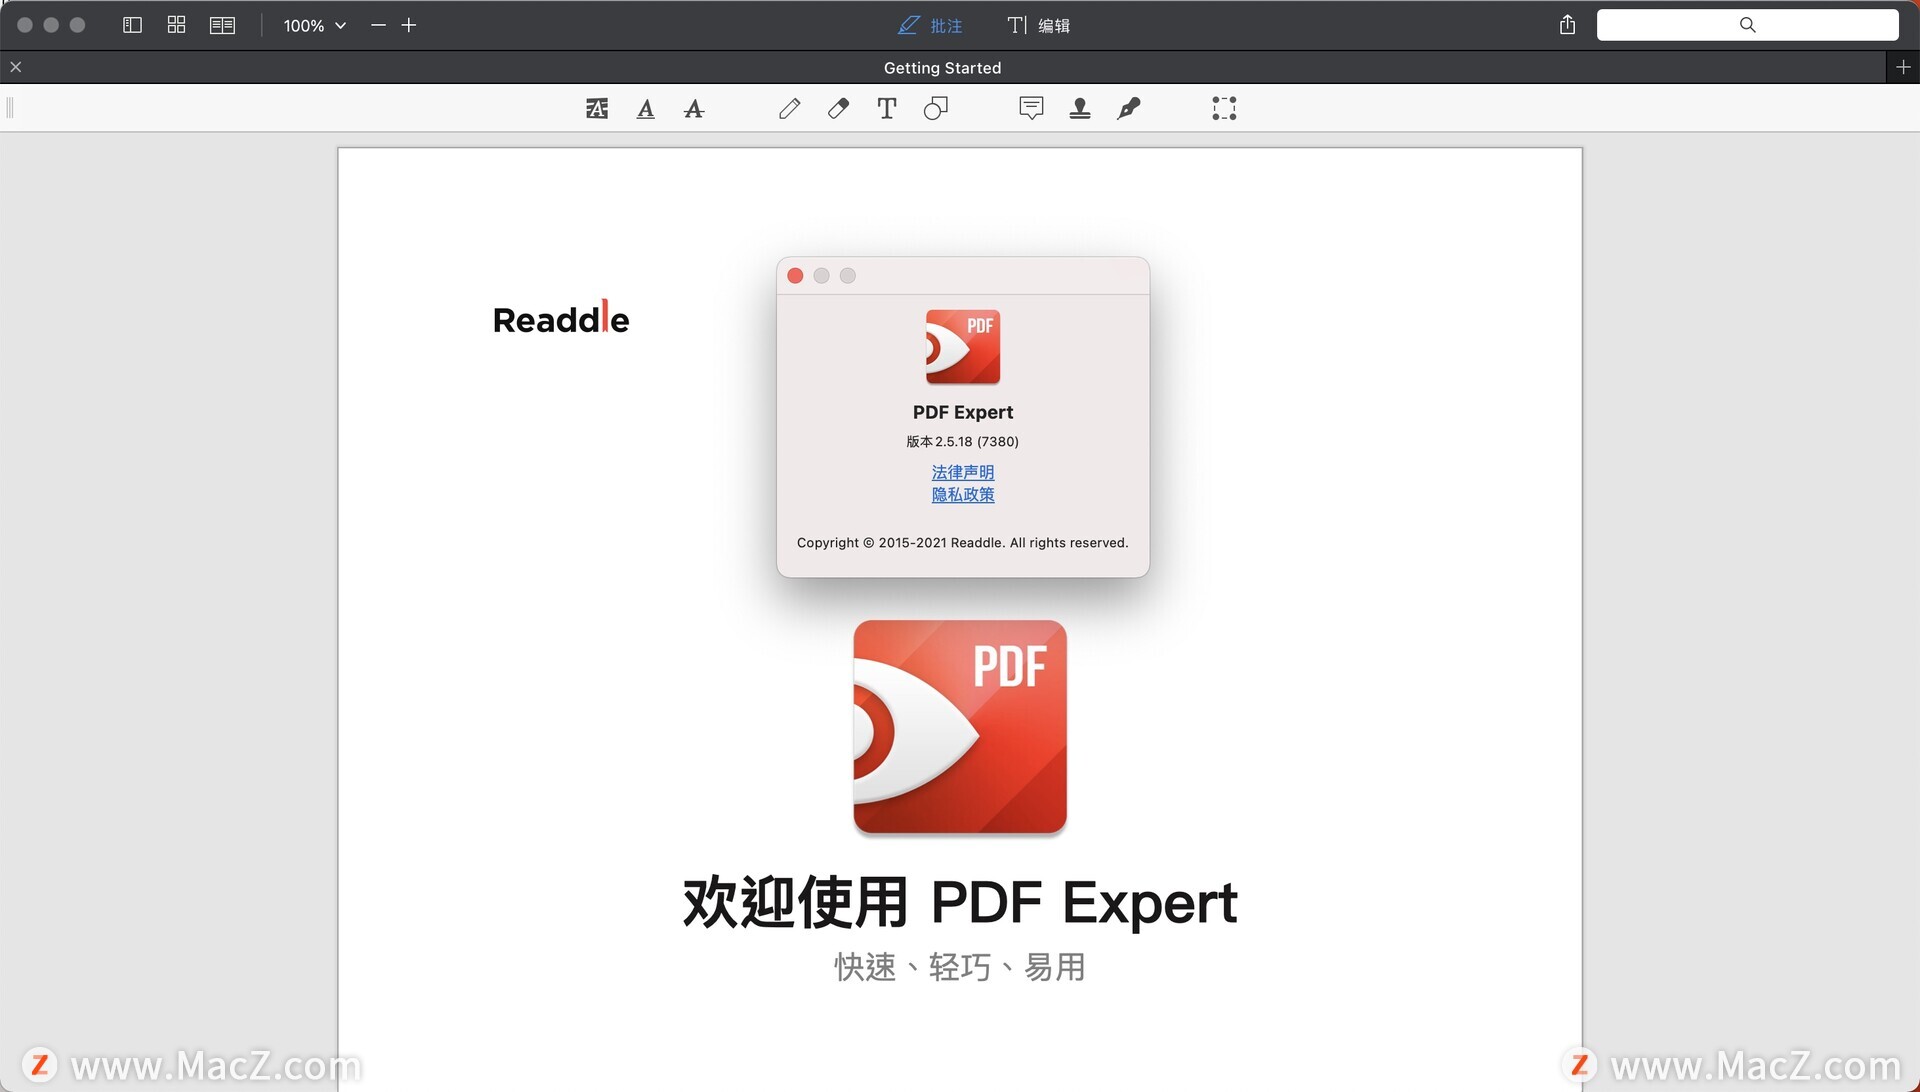Switch to the 批注 annotate mode

pos(930,25)
